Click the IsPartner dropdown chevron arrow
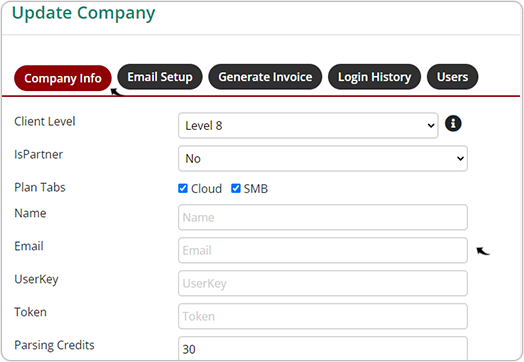524x362 pixels. pyautogui.click(x=460, y=159)
